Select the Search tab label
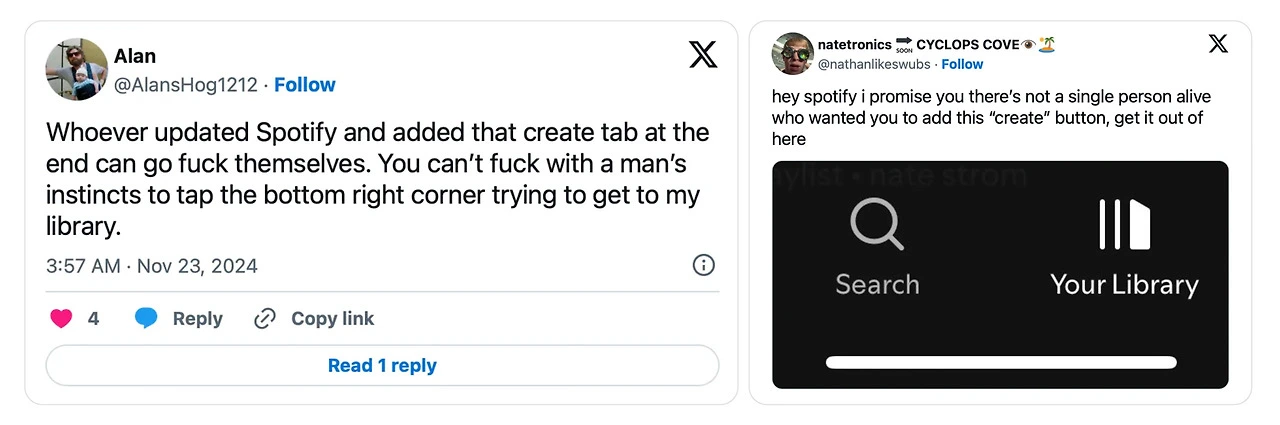The image size is (1280, 425). (x=877, y=285)
